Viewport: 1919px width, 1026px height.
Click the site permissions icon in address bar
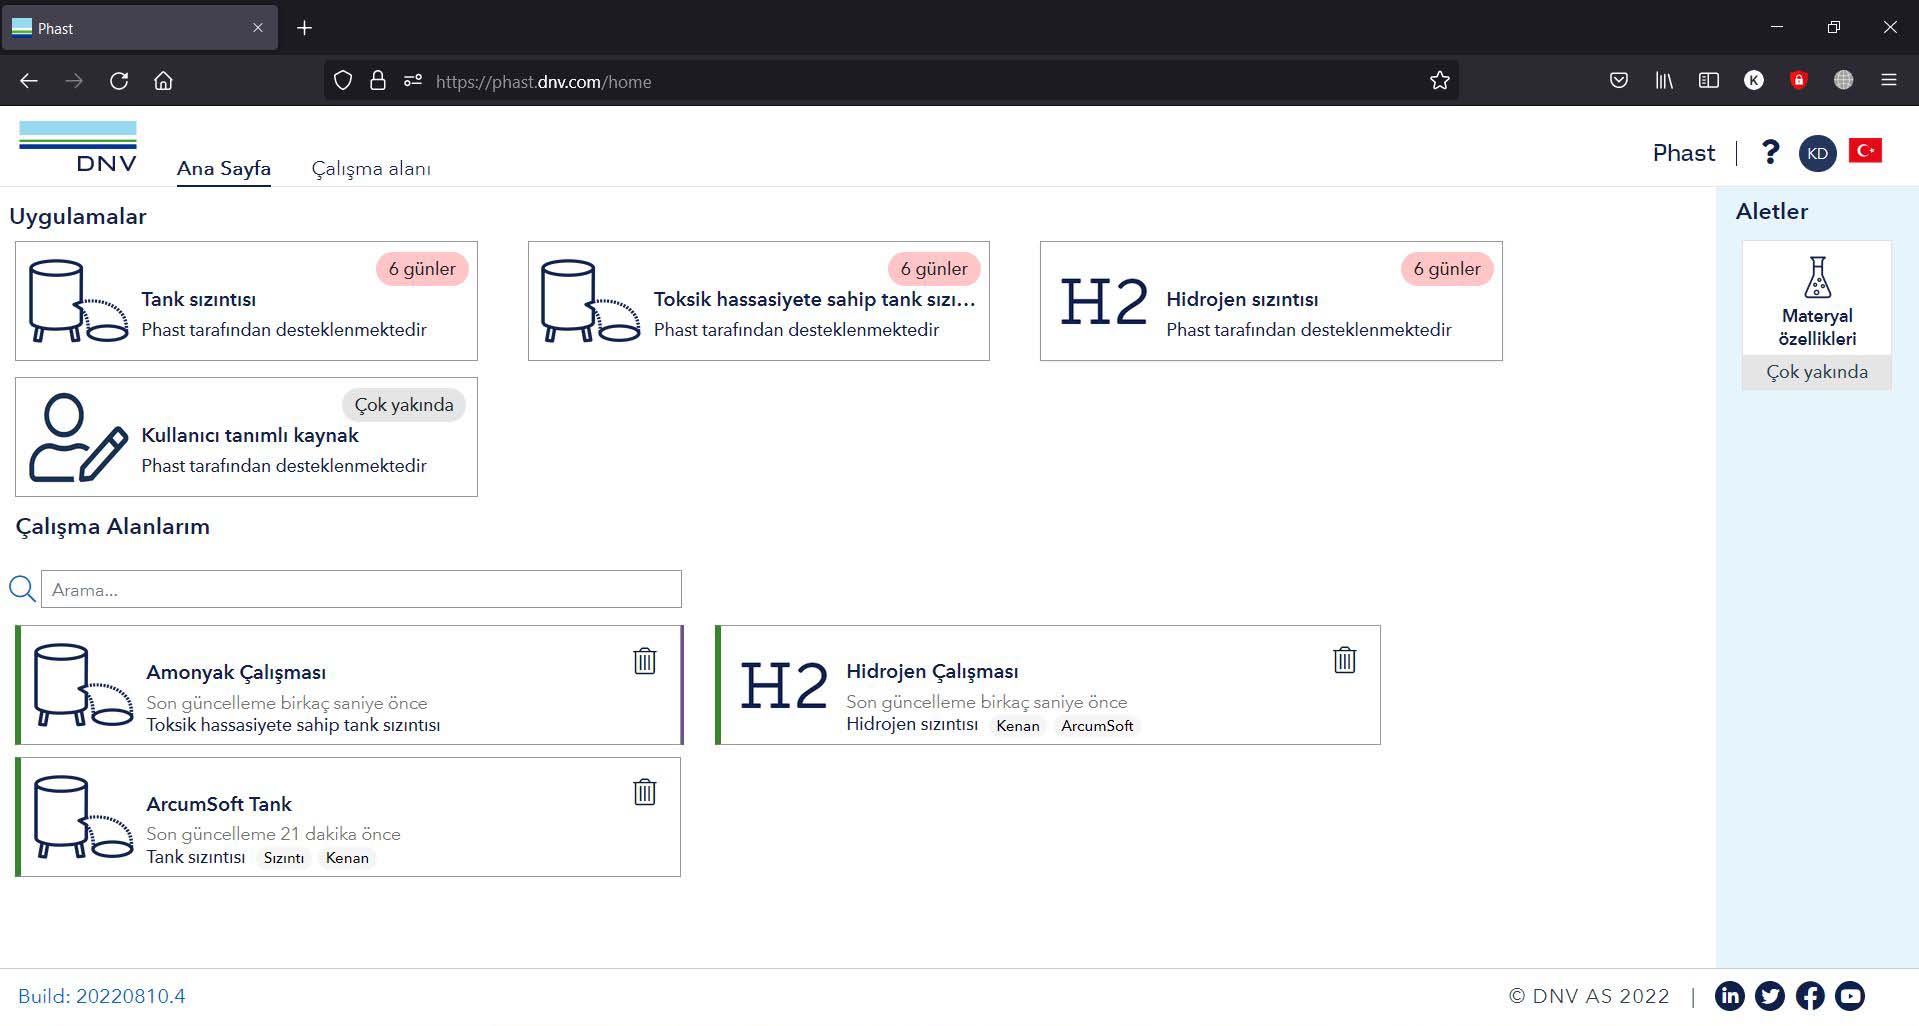point(413,81)
